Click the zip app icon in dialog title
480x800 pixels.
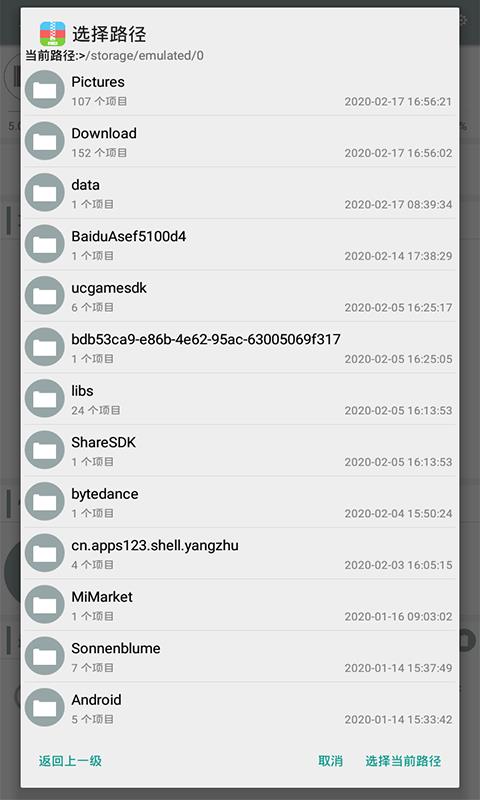(53, 34)
